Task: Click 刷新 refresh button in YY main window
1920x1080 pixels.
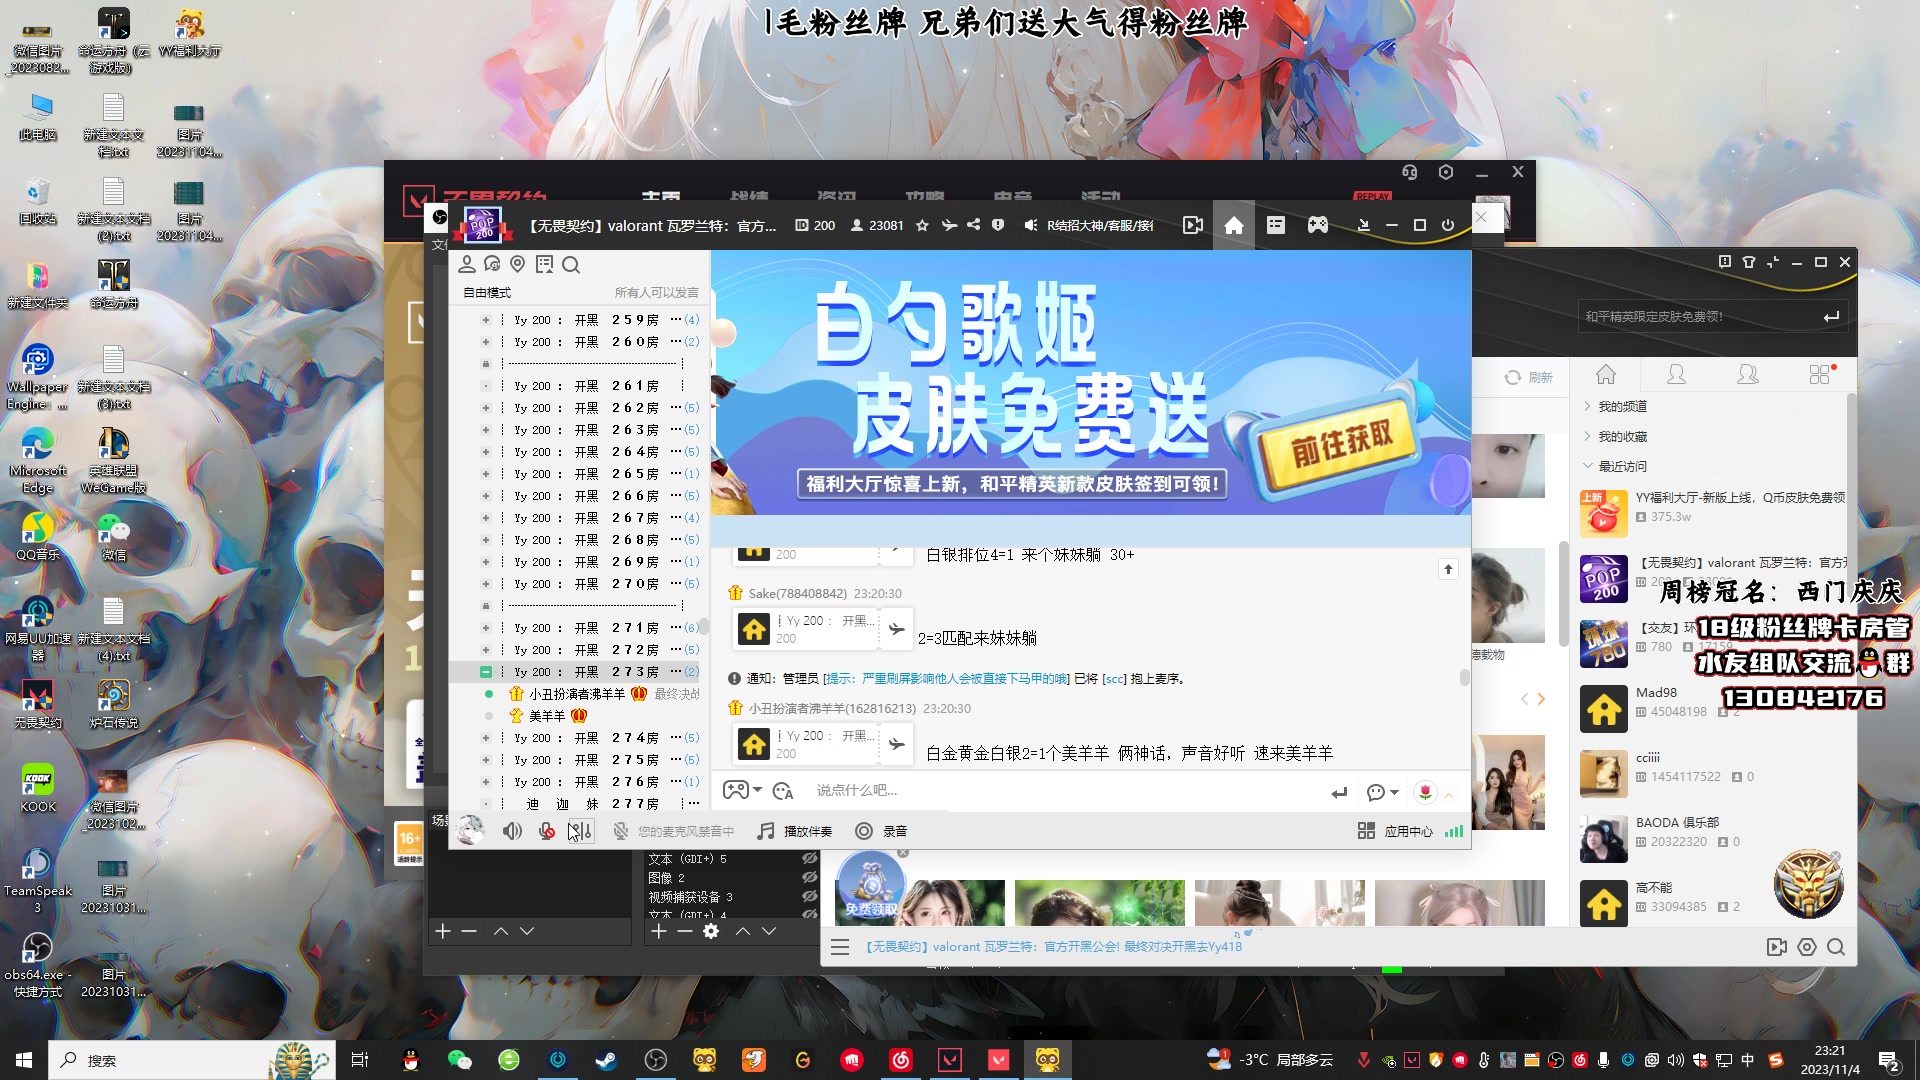Action: [x=1529, y=378]
